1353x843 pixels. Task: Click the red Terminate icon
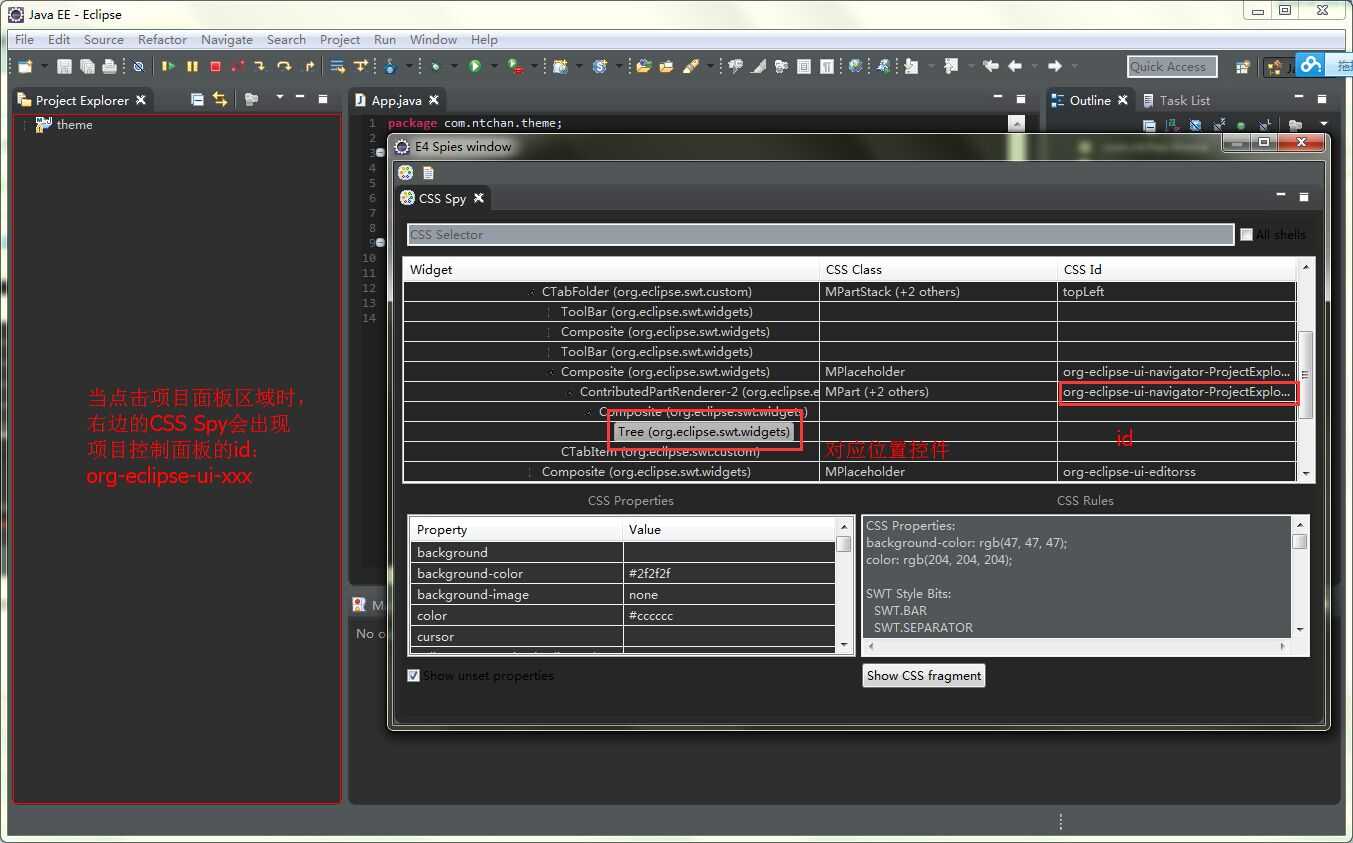pyautogui.click(x=215, y=66)
